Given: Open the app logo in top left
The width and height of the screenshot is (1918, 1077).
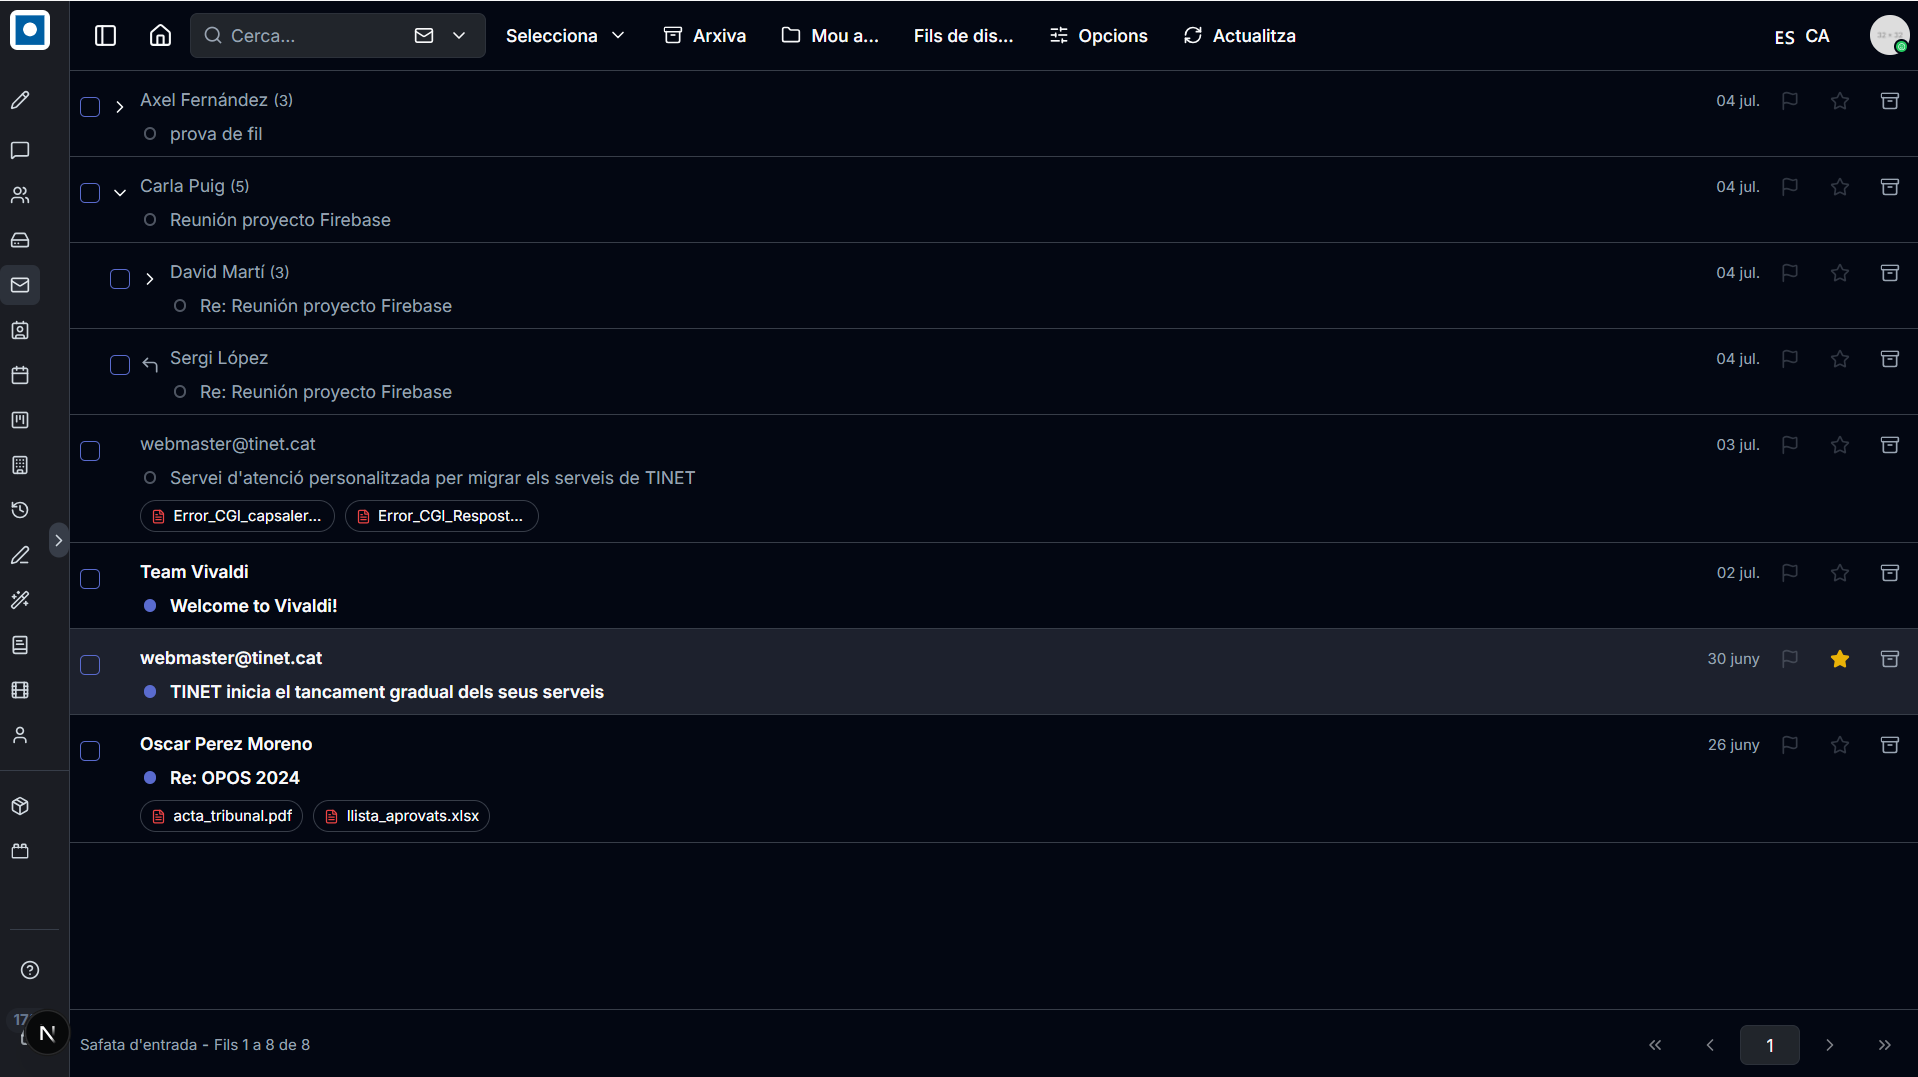Looking at the screenshot, I should point(30,30).
